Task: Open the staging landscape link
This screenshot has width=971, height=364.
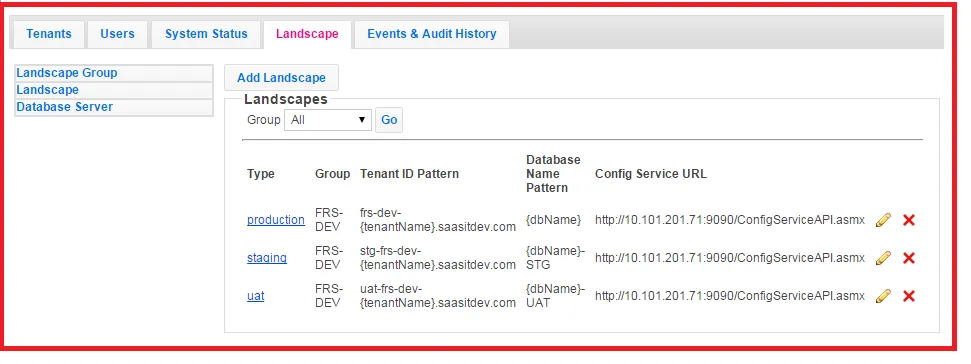Action: (x=267, y=258)
